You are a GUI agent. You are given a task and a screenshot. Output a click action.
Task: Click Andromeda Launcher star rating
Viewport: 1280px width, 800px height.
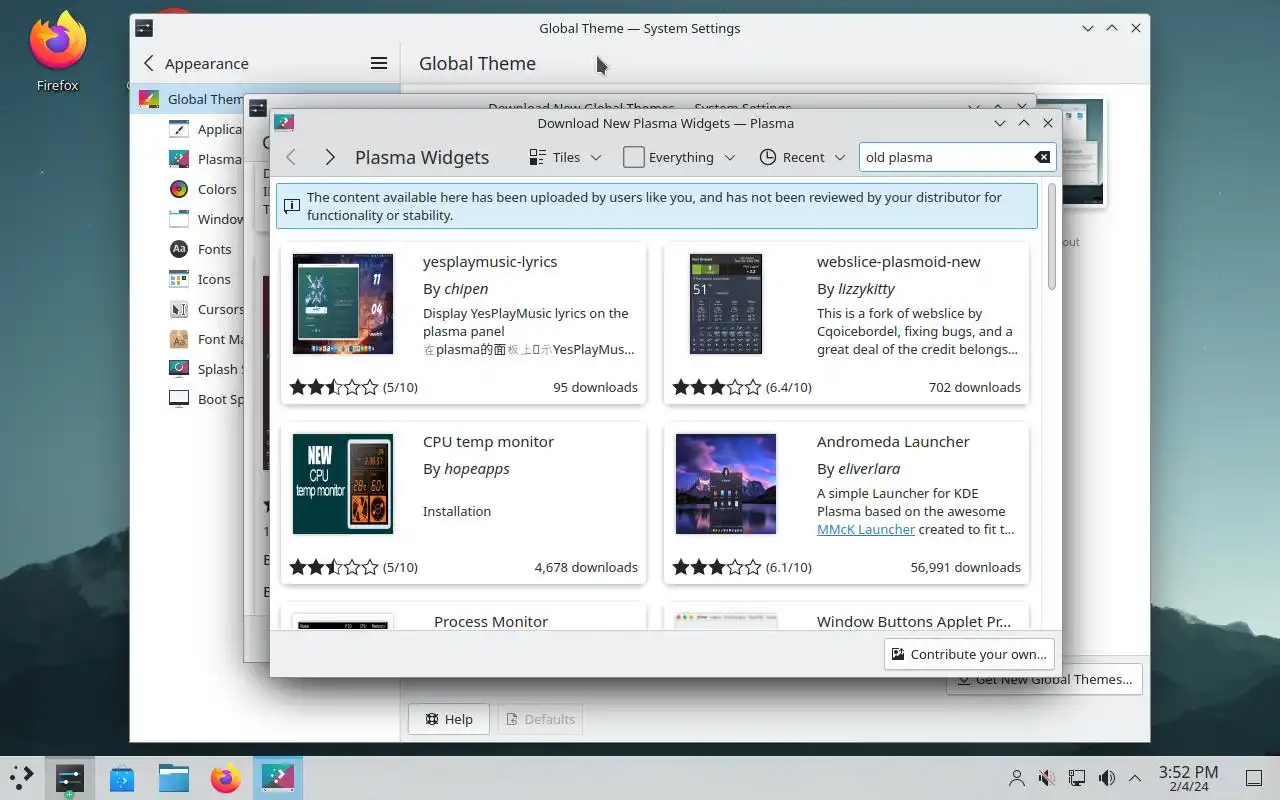pyautogui.click(x=717, y=567)
